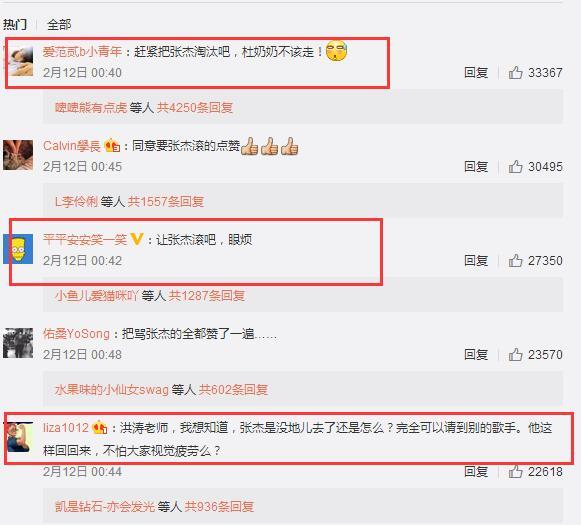Switch to the 热门 tab
The height and width of the screenshot is (525, 581).
[x=15, y=24]
